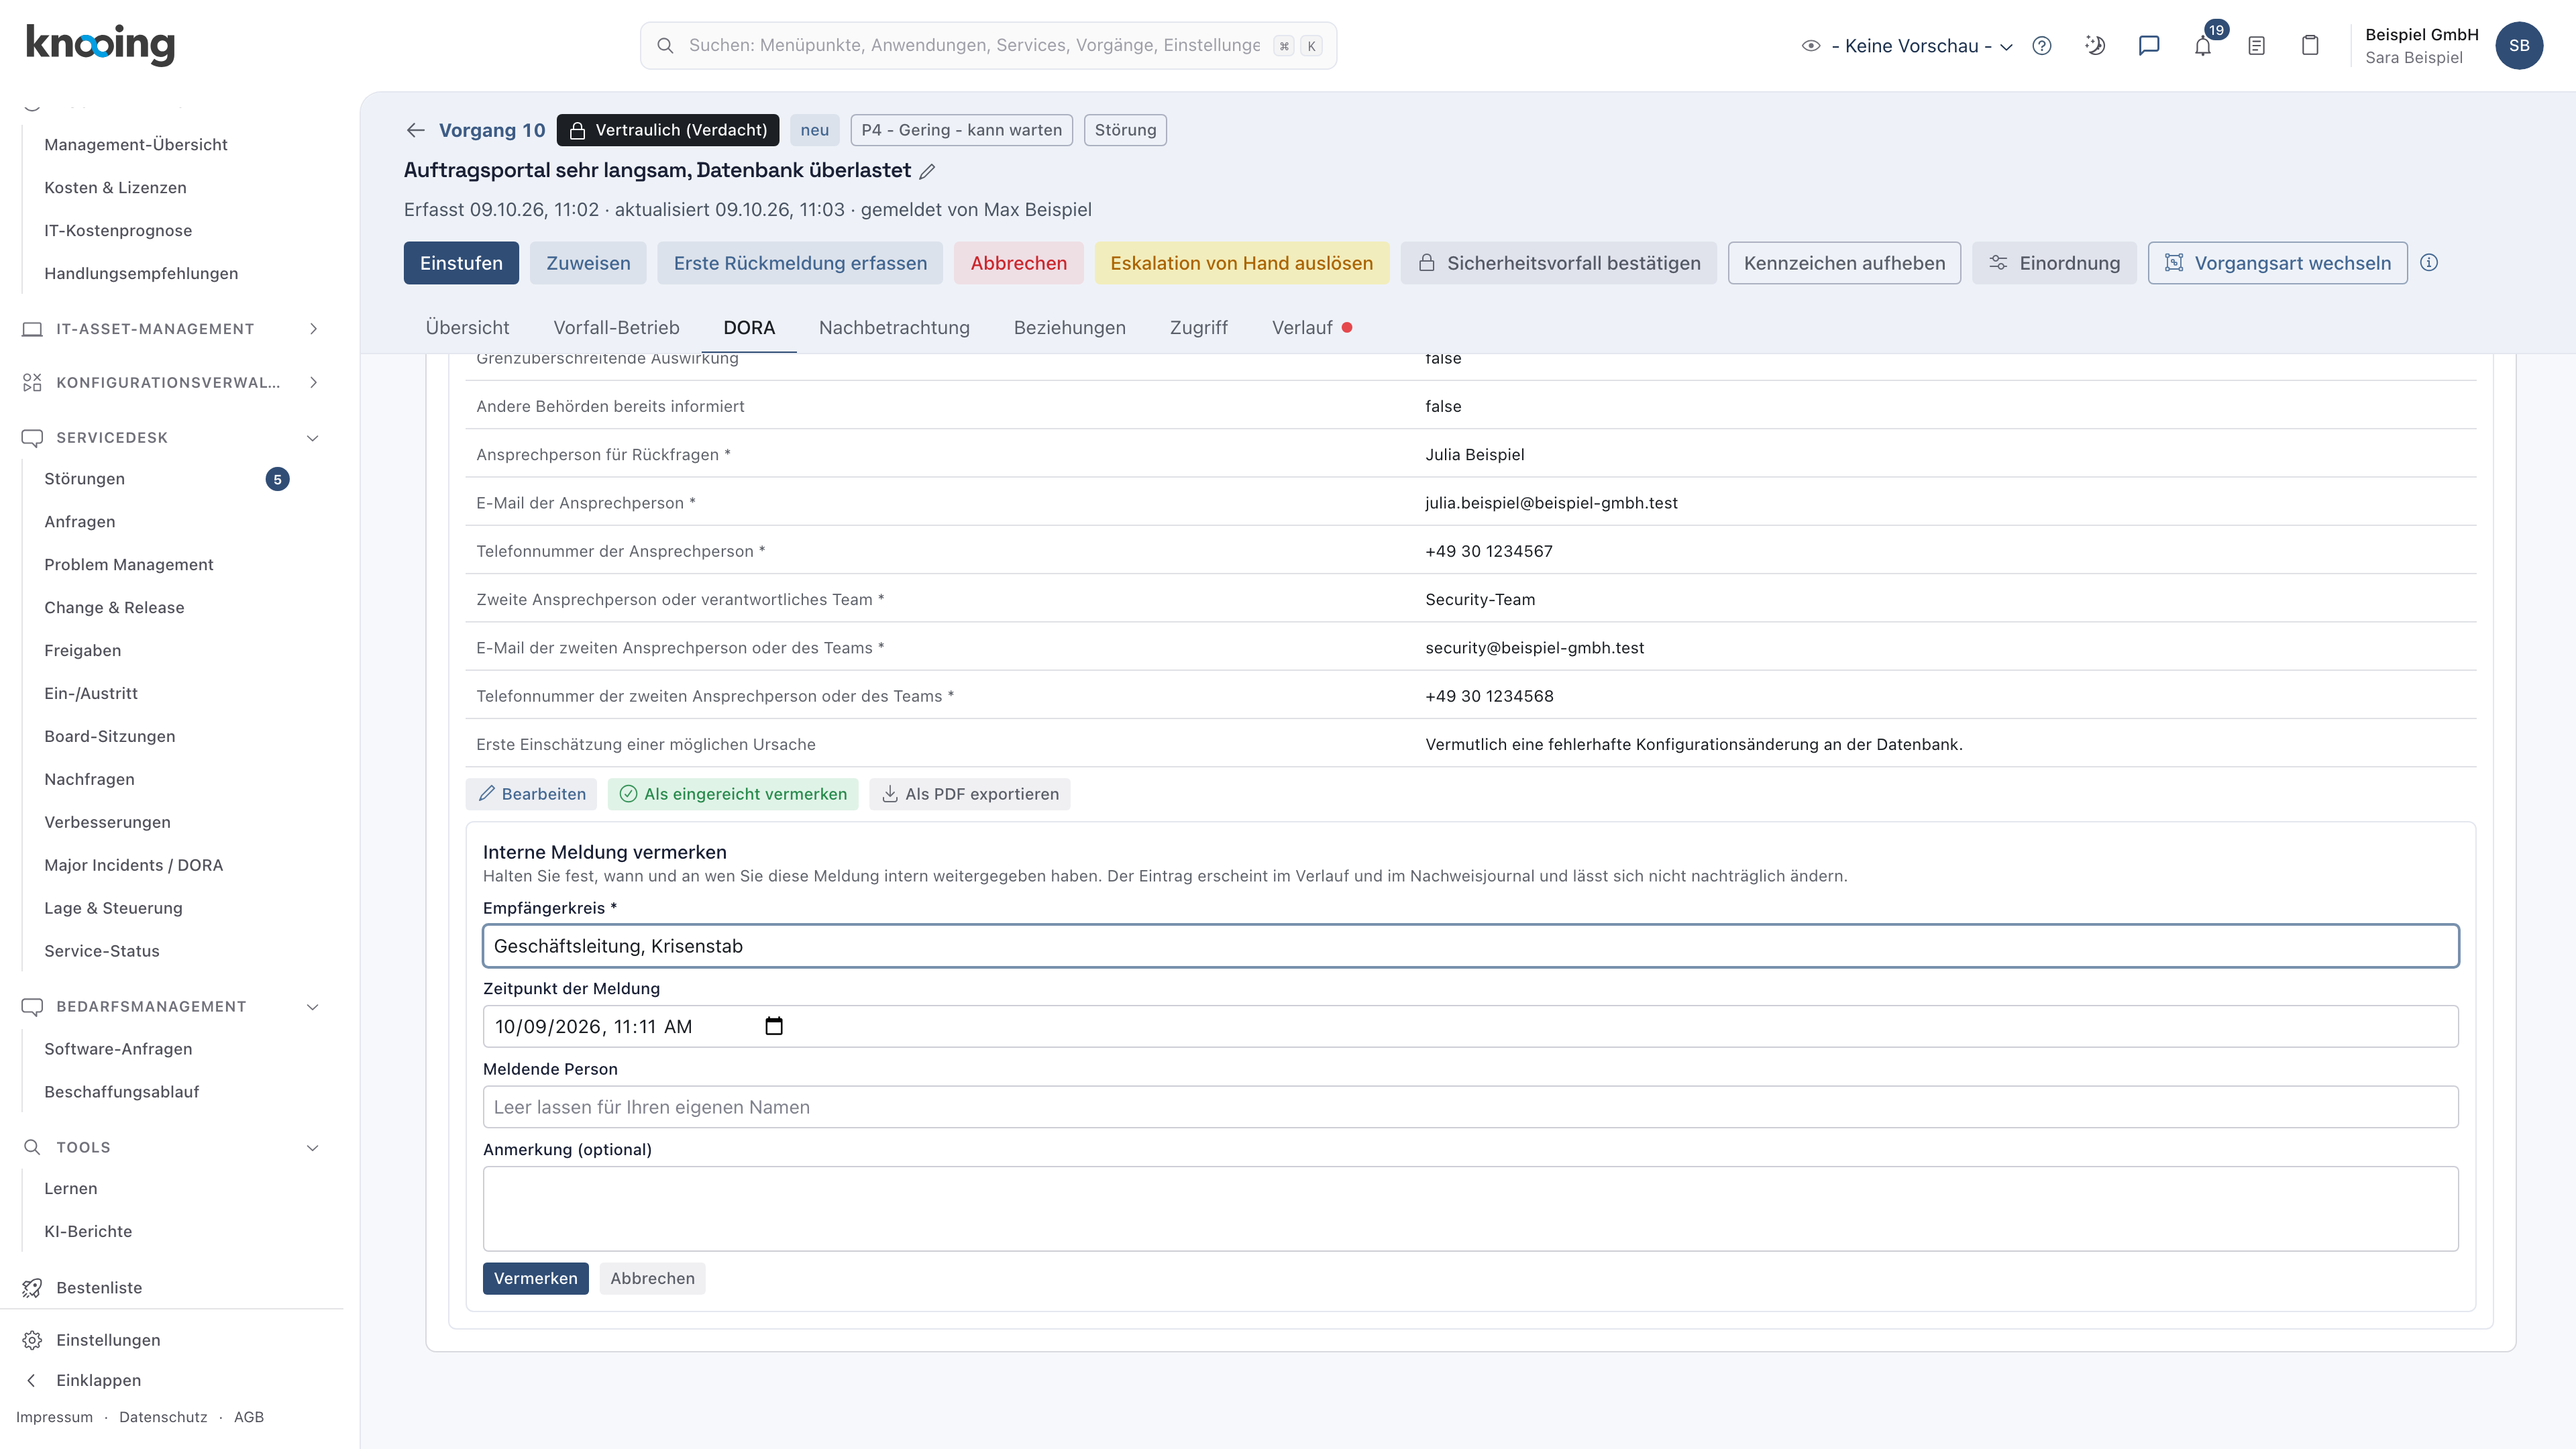Switch to the Nachbetrachtung tab
The height and width of the screenshot is (1449, 2576).
pos(894,328)
